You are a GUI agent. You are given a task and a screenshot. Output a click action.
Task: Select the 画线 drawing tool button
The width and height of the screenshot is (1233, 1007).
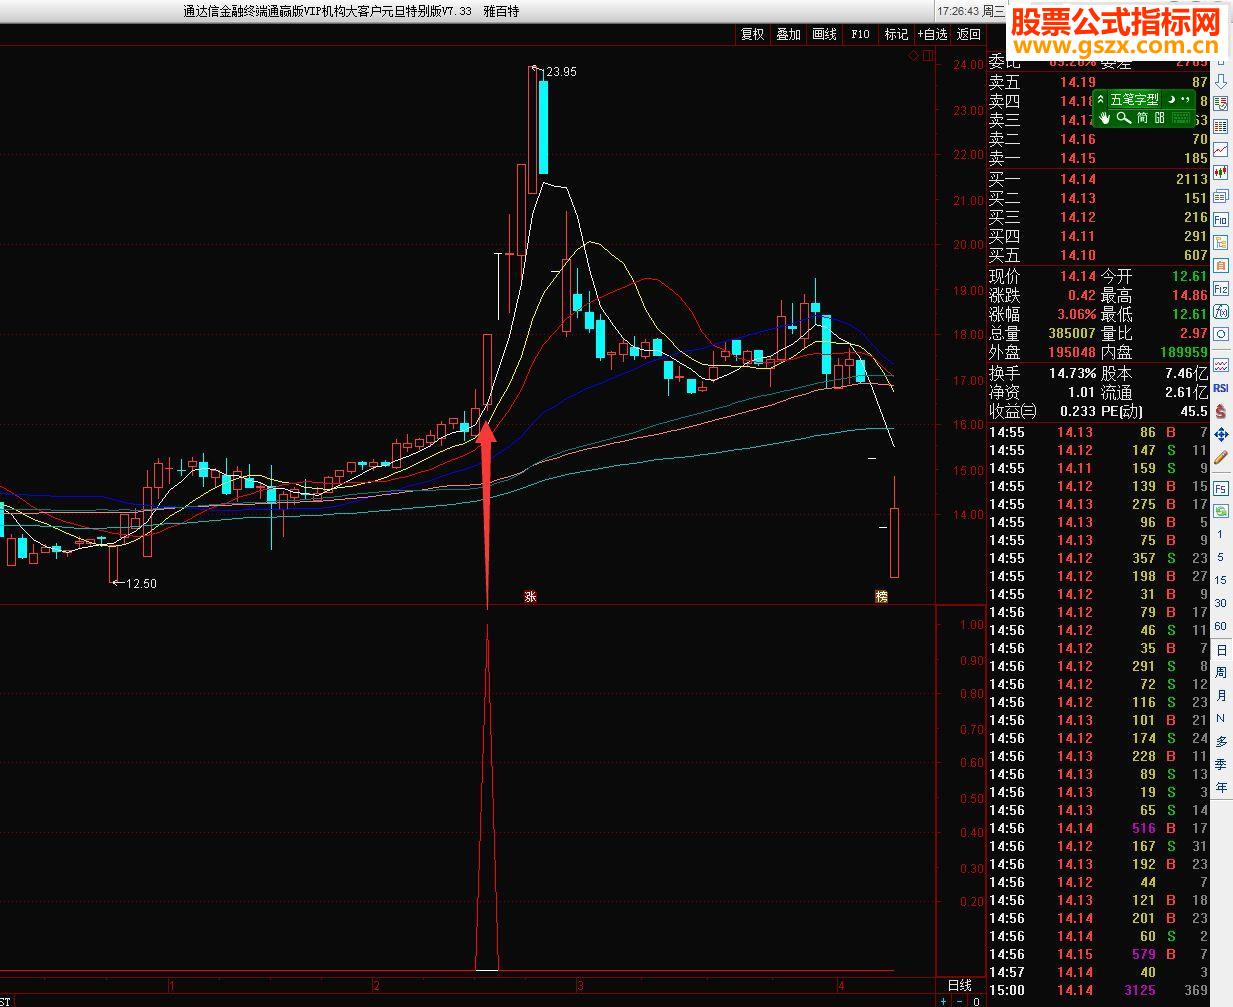[x=824, y=34]
